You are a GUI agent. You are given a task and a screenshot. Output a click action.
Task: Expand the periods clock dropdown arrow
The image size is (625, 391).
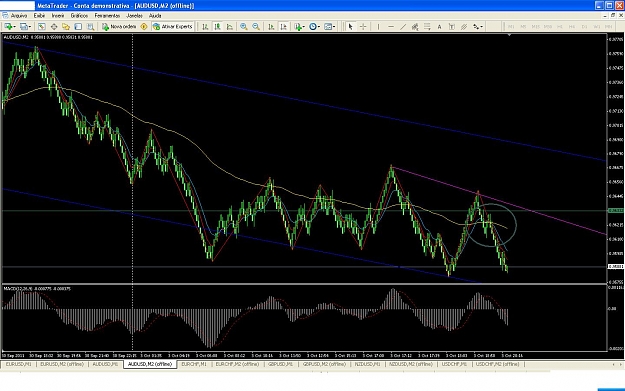coord(319,27)
